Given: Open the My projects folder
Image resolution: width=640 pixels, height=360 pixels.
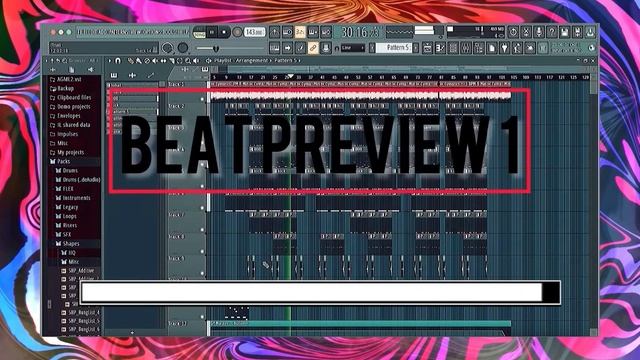Looking at the screenshot, I should pos(67,152).
